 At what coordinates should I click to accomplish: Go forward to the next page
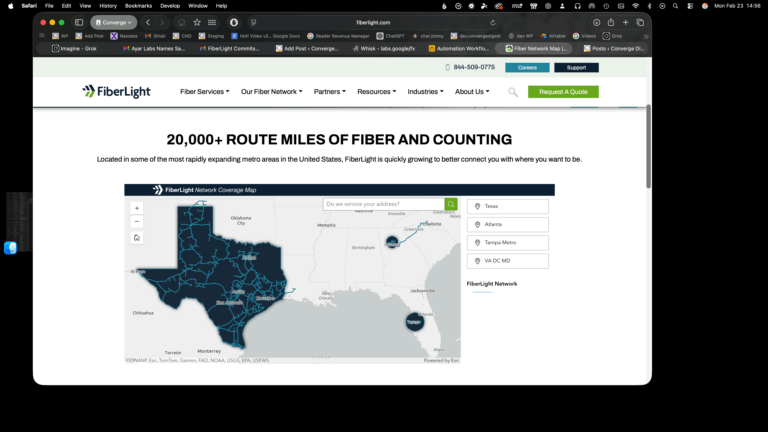tap(162, 23)
